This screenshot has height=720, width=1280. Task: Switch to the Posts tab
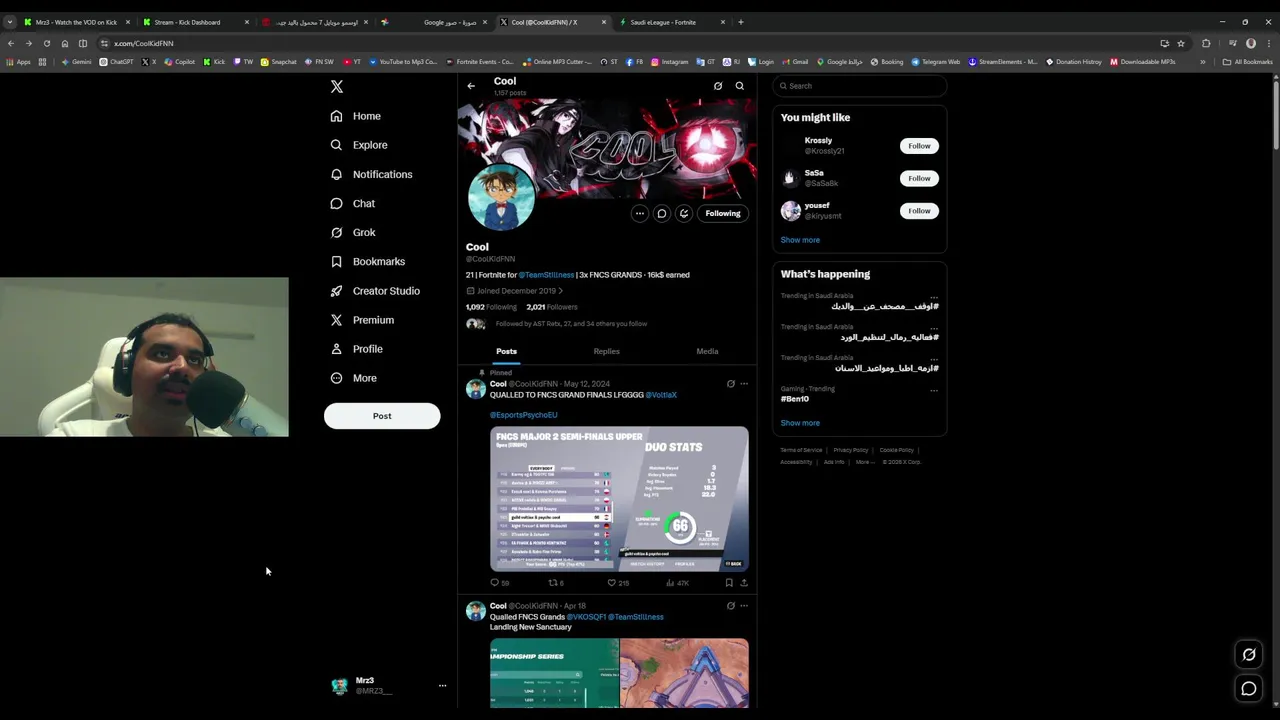coord(507,352)
